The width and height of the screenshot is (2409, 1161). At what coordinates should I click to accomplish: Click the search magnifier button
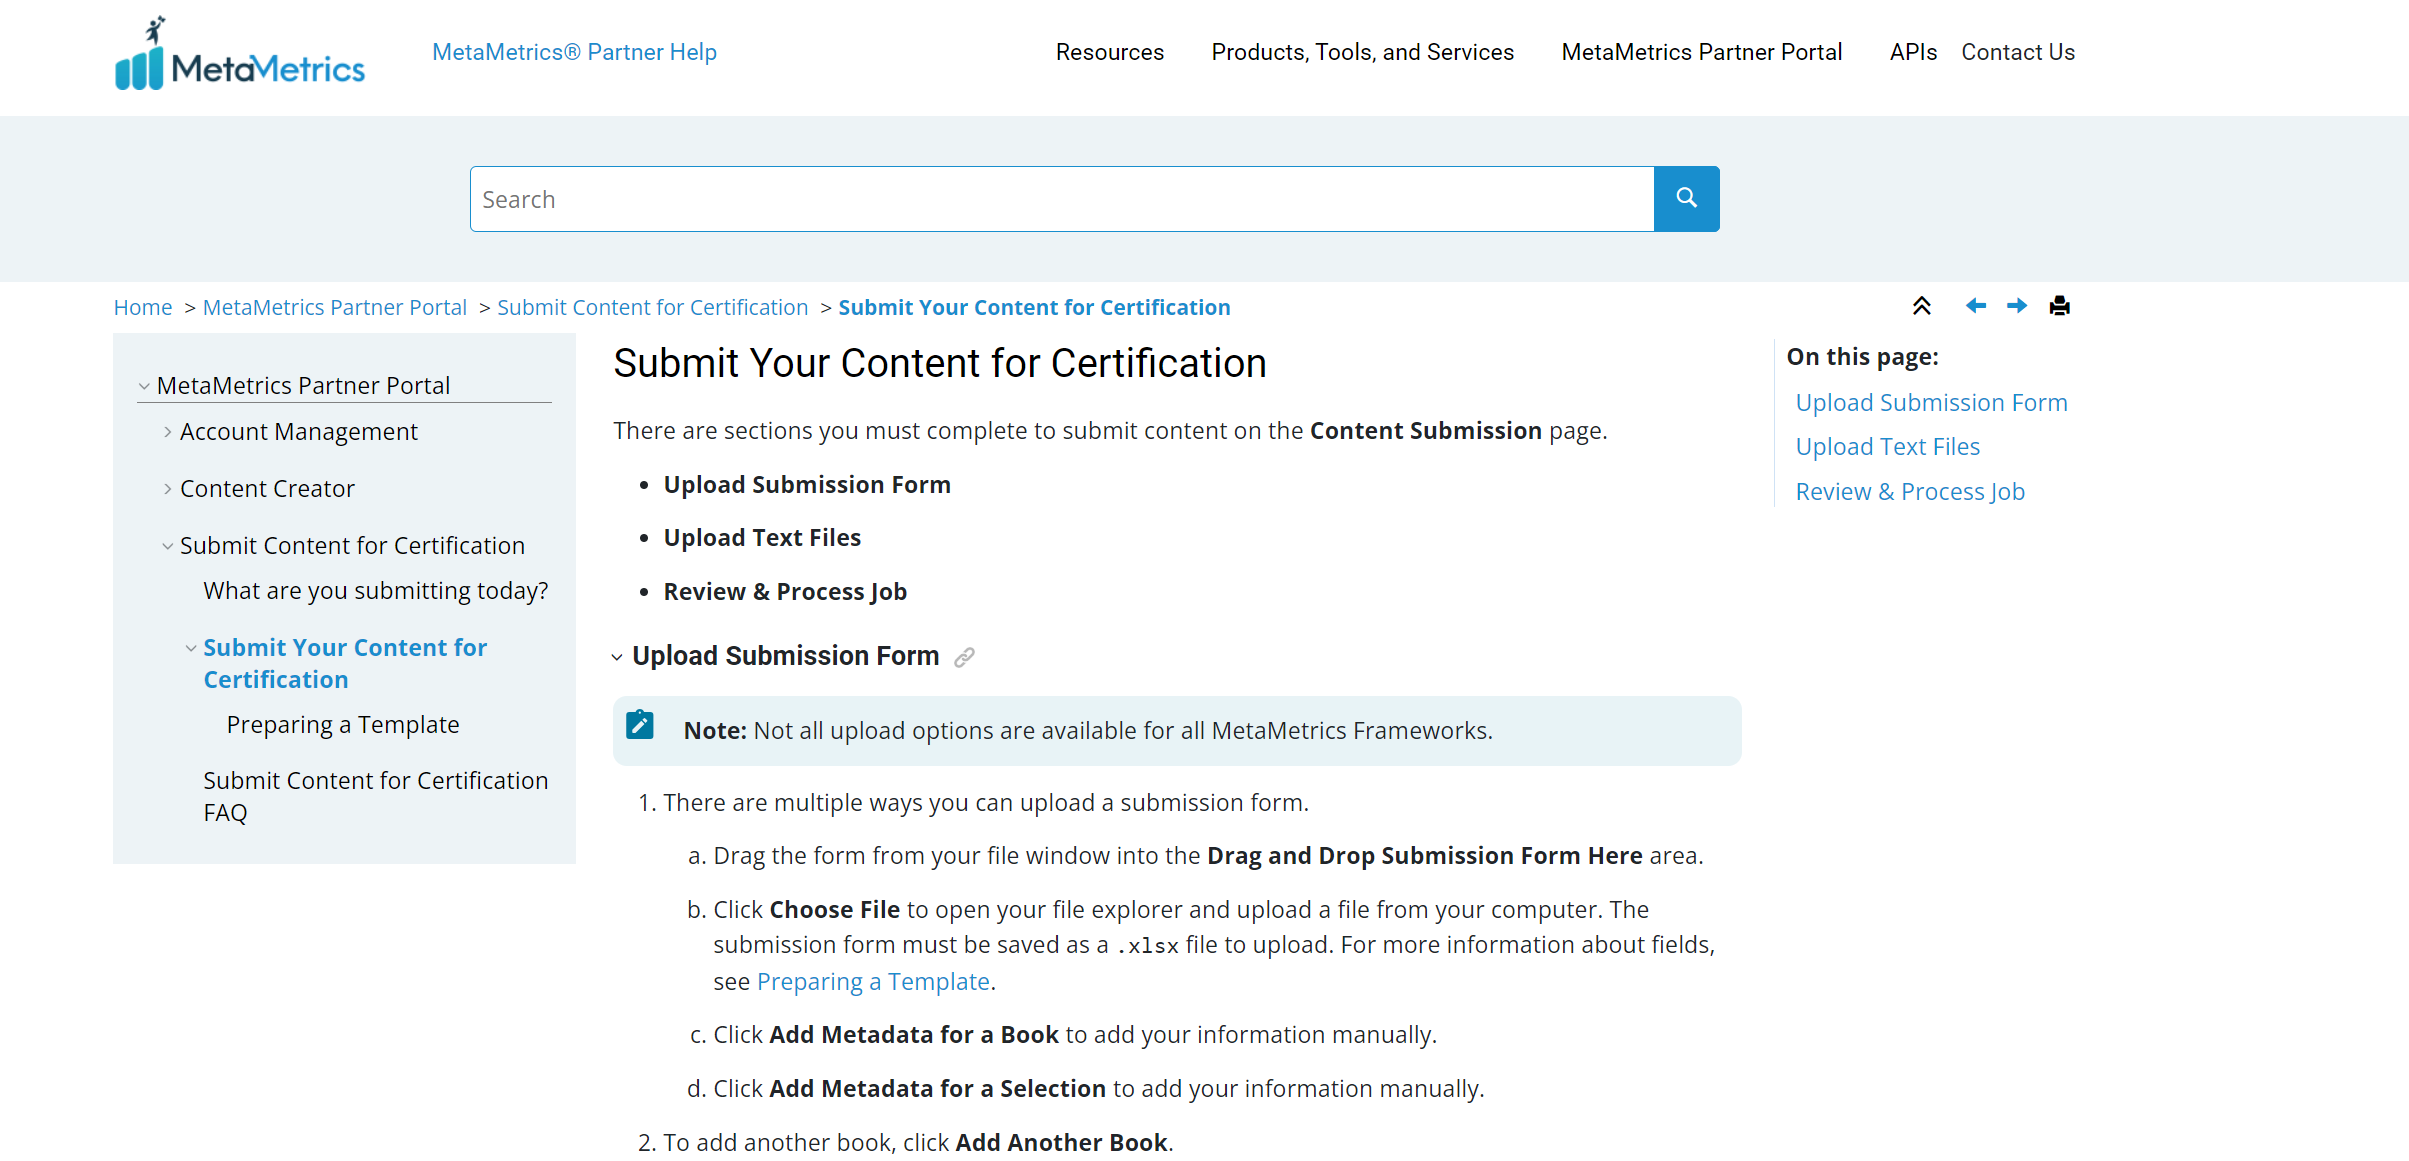tap(1686, 199)
